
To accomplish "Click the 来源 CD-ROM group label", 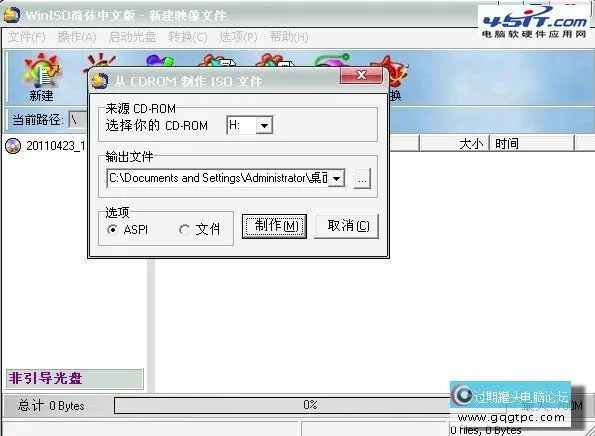I will tap(140, 109).
